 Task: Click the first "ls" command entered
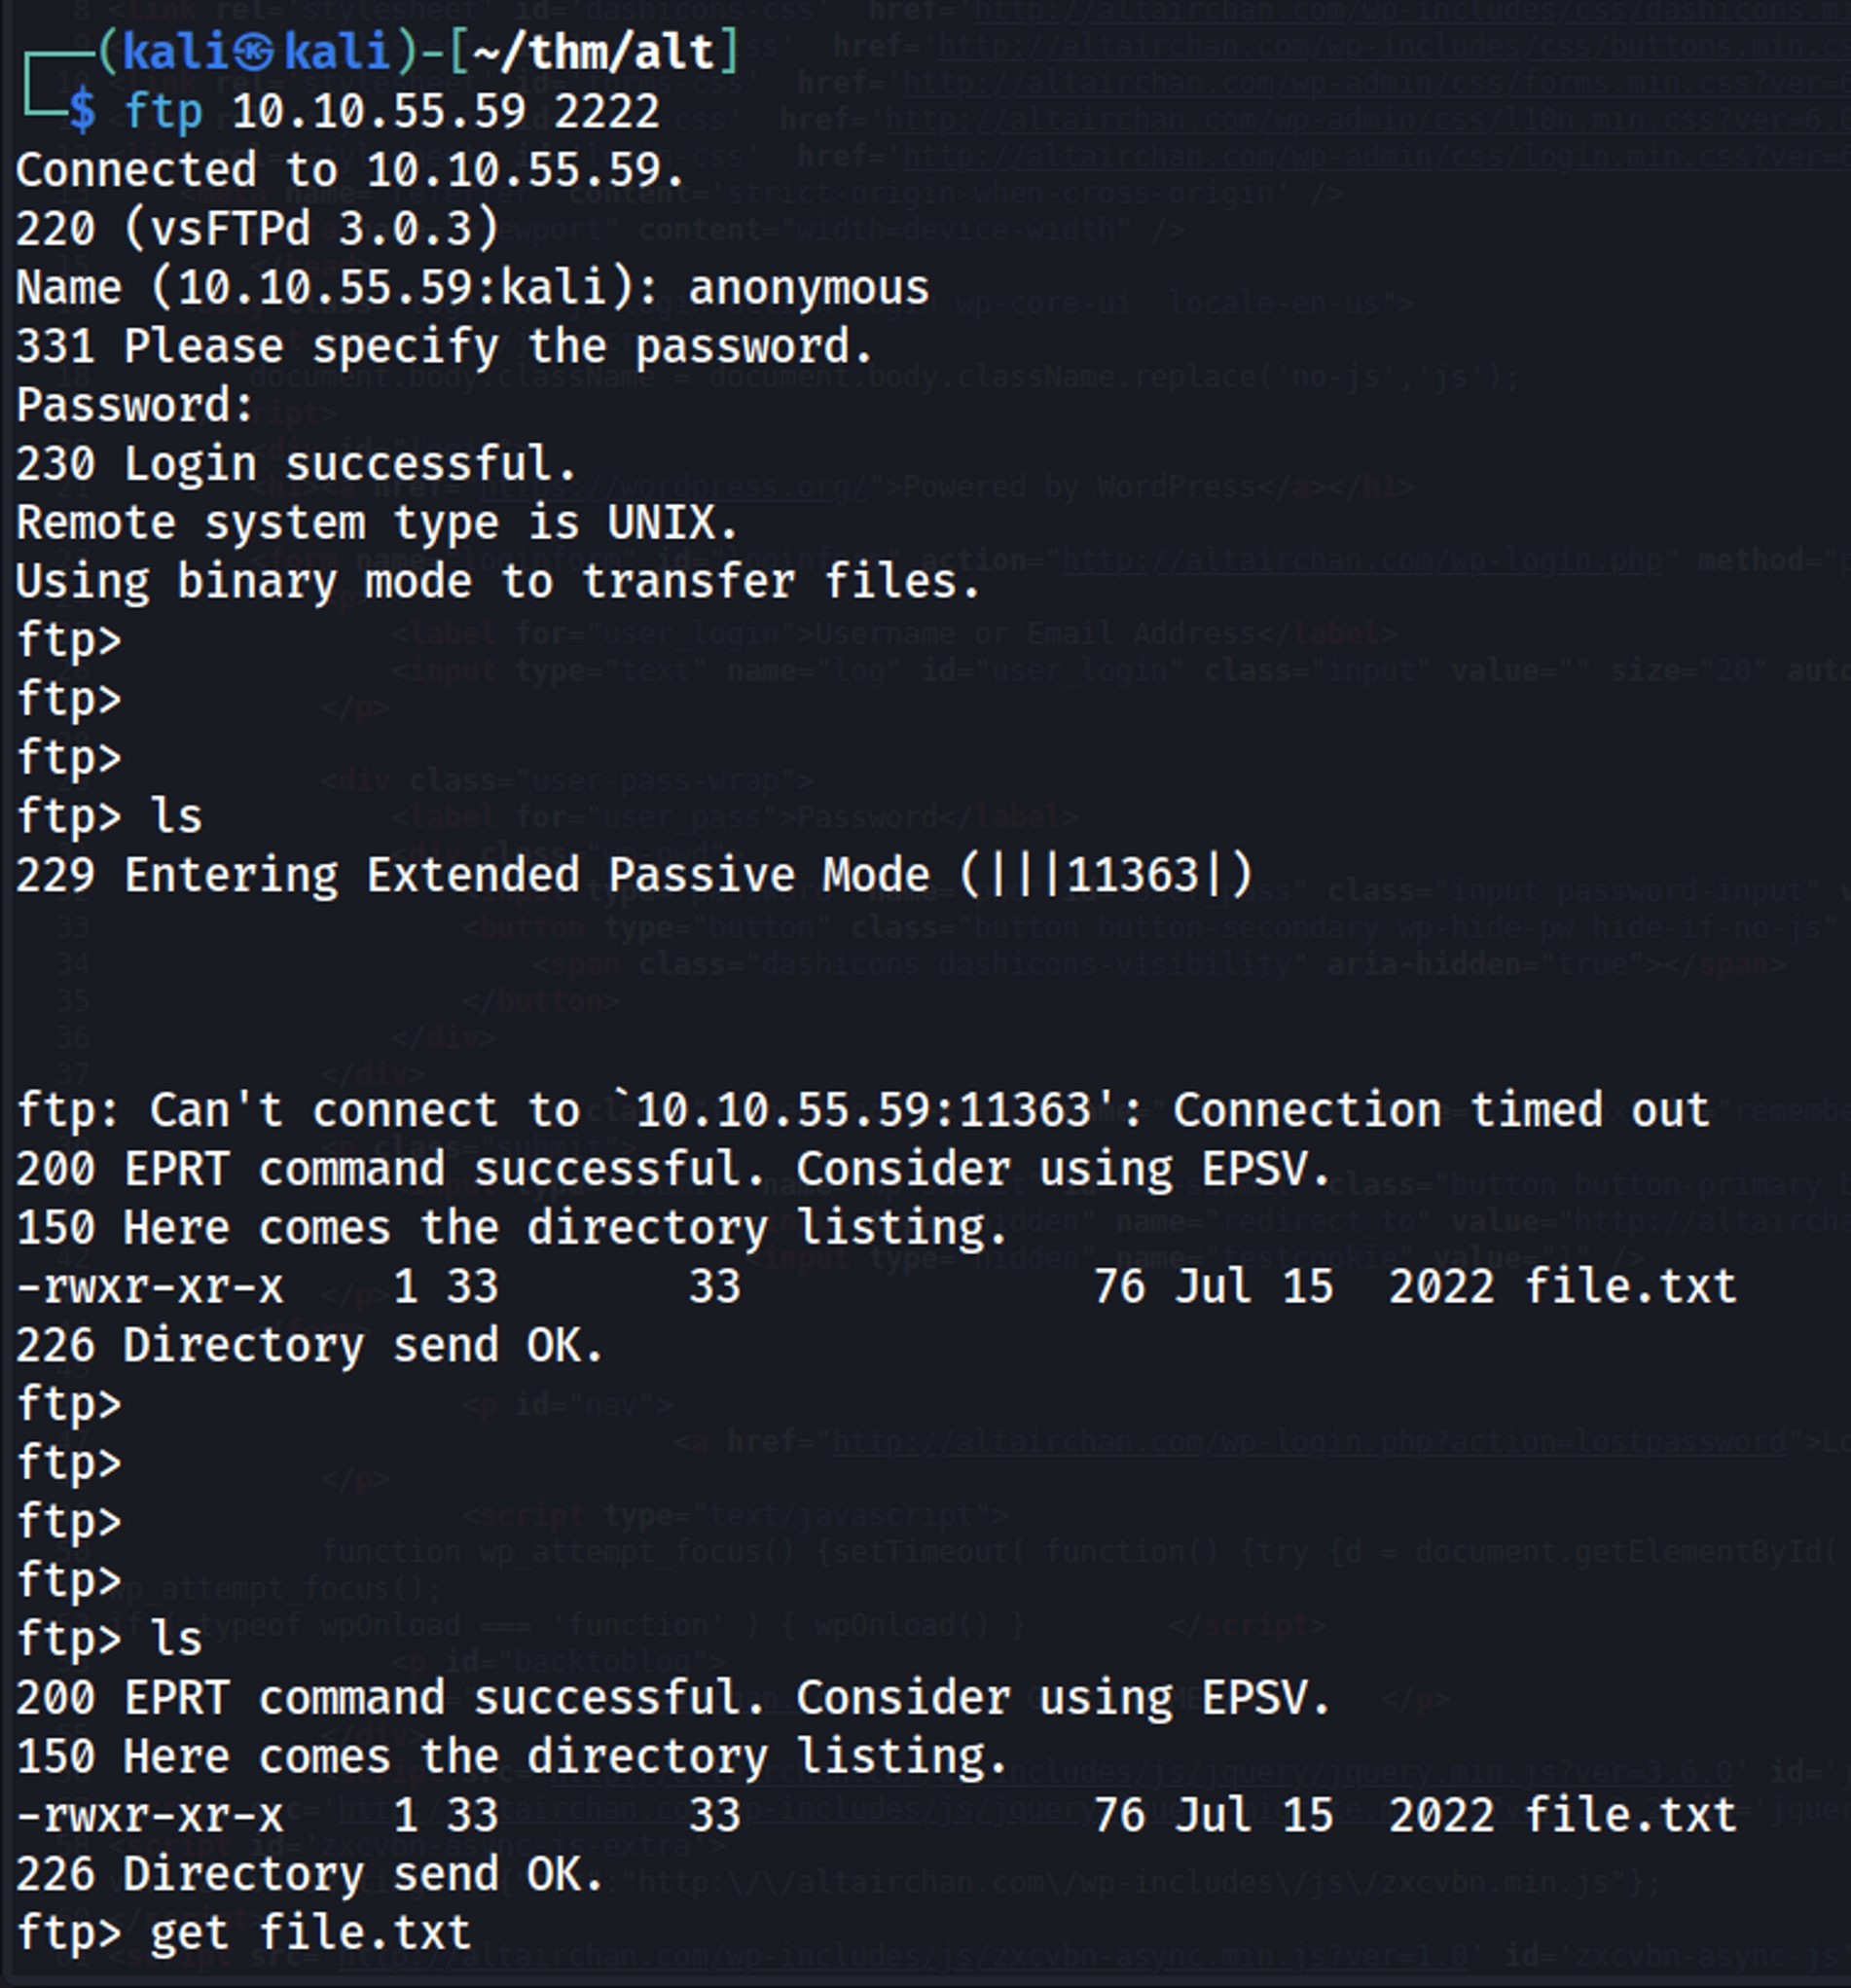coord(176,817)
